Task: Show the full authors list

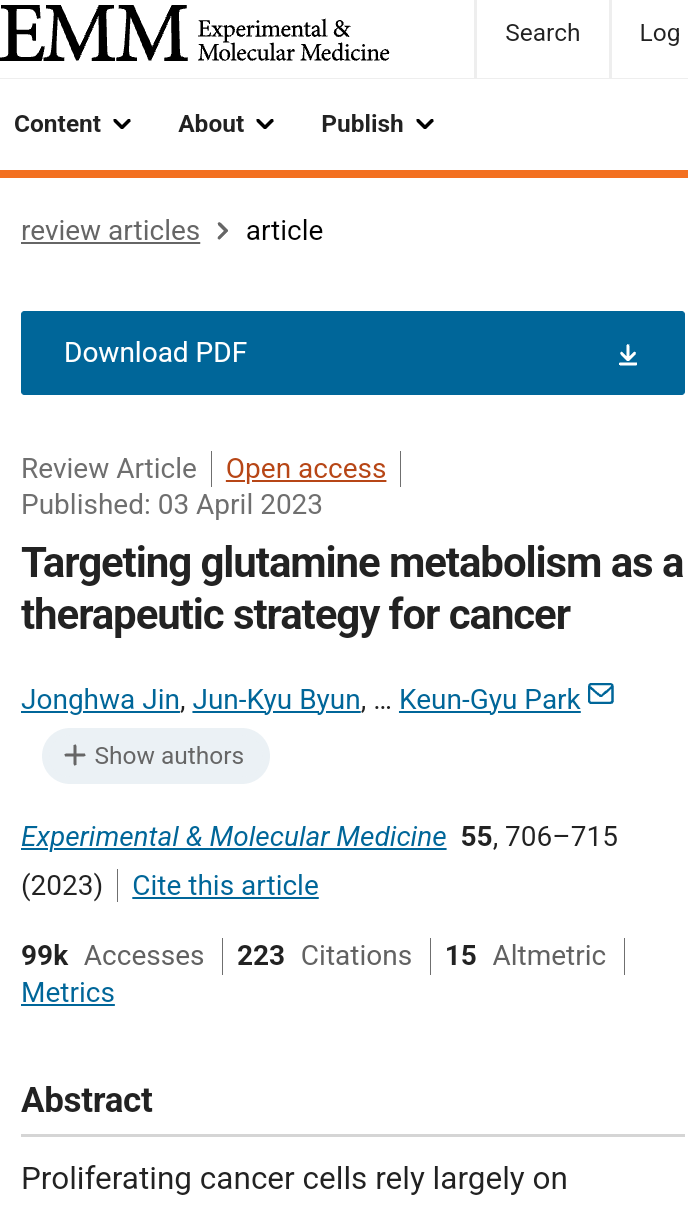Action: click(156, 756)
